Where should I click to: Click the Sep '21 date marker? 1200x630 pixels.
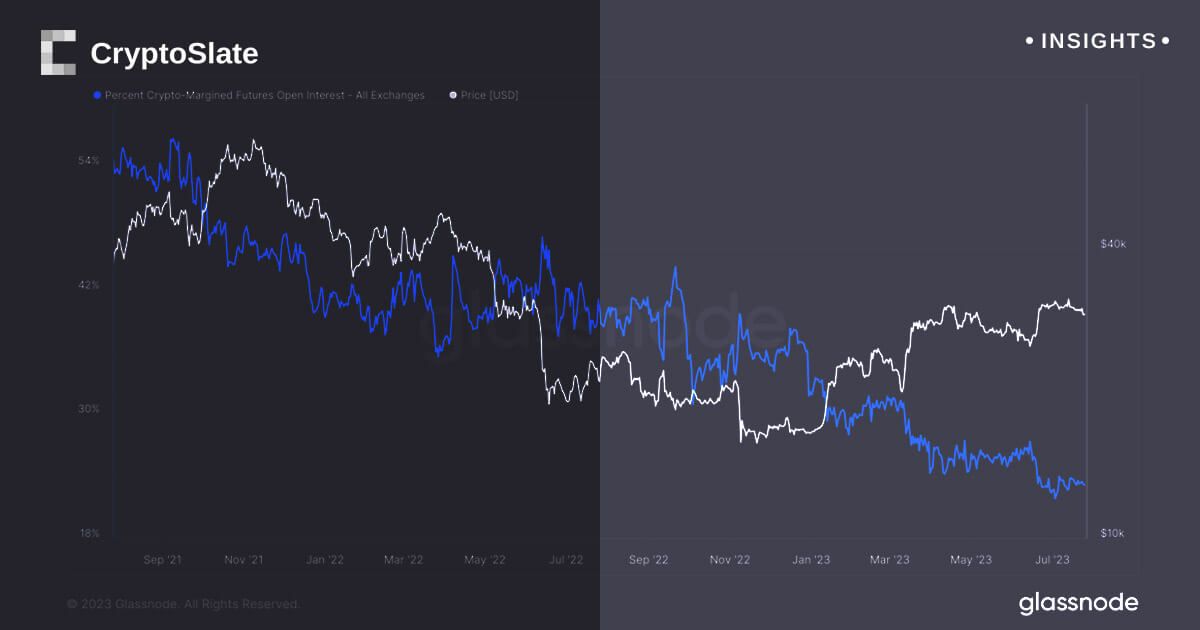pyautogui.click(x=161, y=560)
